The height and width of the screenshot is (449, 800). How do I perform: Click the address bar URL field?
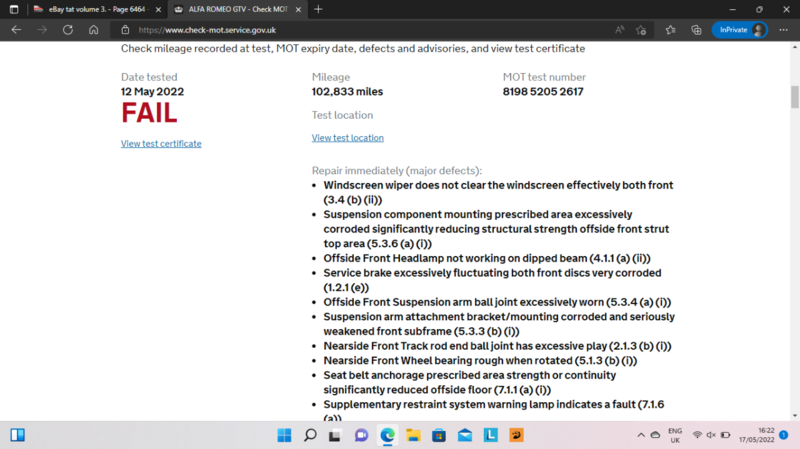pyautogui.click(x=350, y=30)
